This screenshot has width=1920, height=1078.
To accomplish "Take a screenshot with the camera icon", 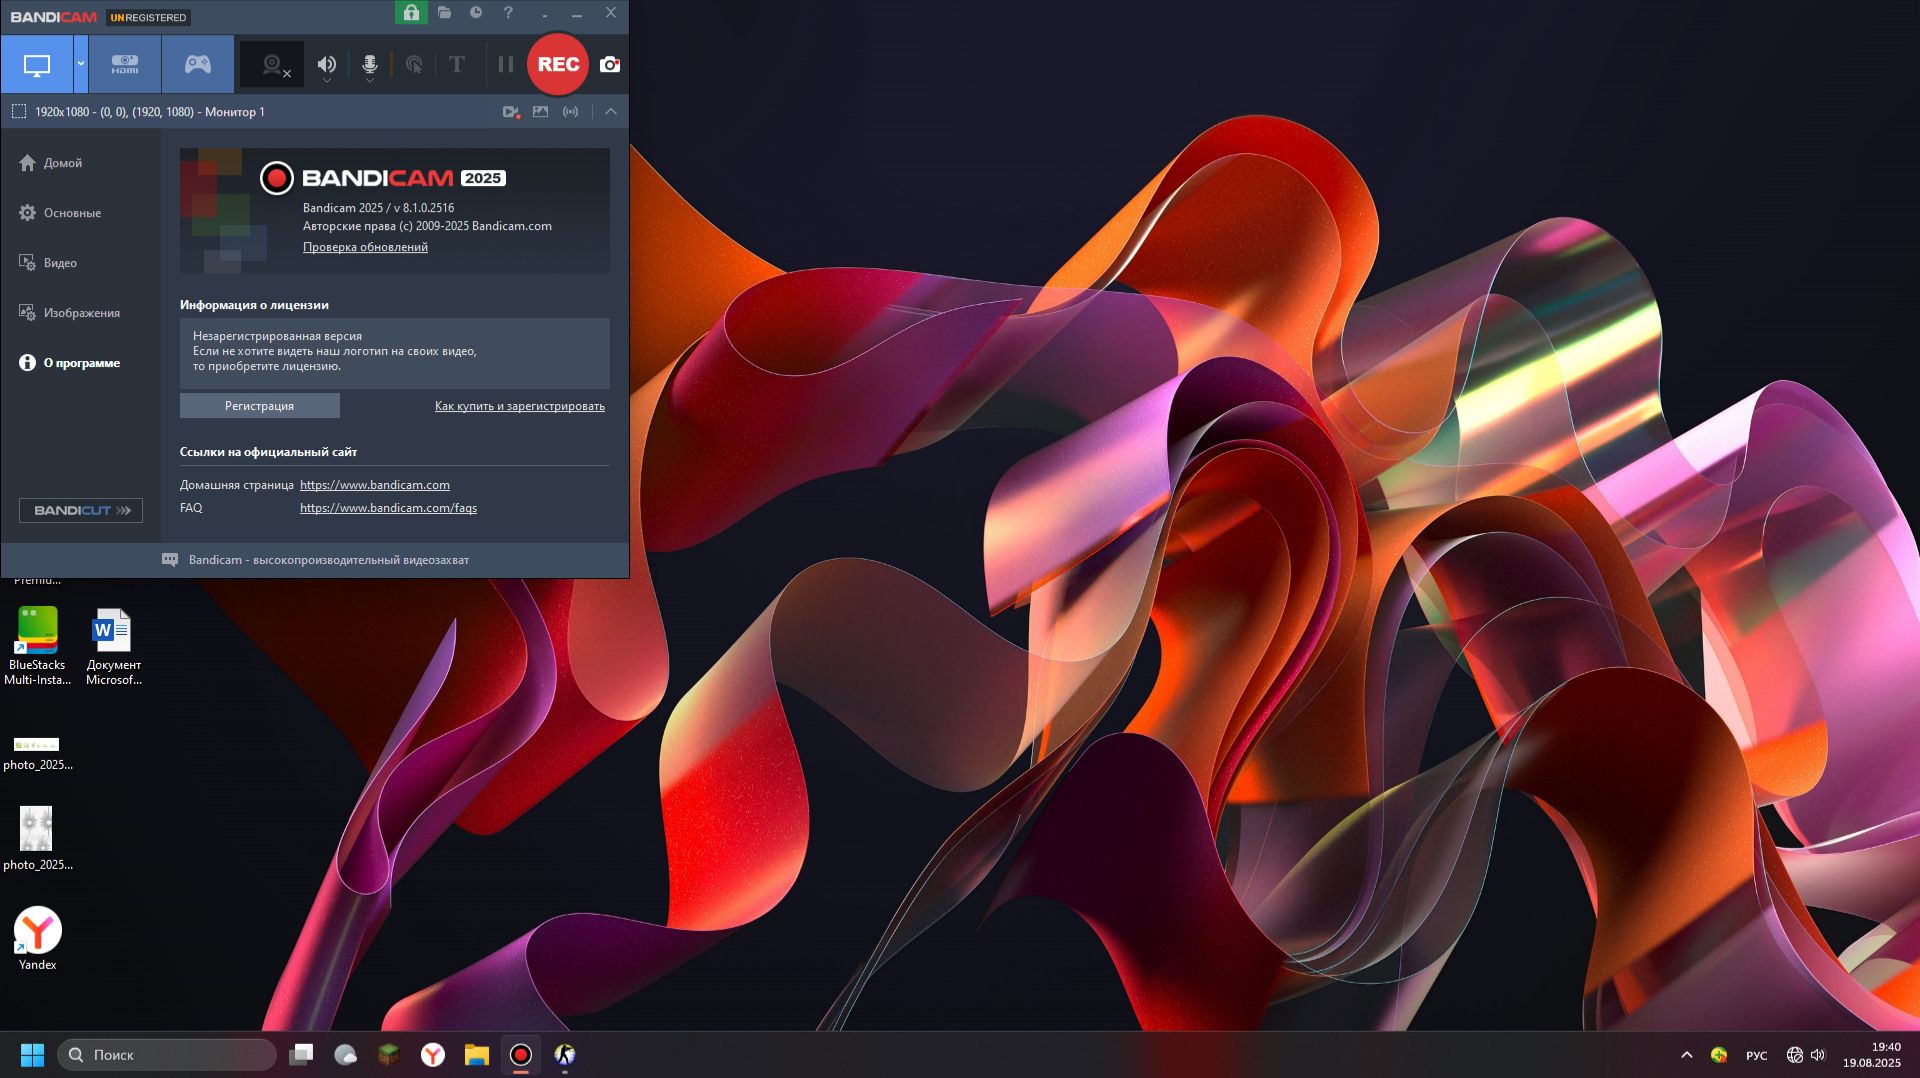I will pyautogui.click(x=610, y=65).
